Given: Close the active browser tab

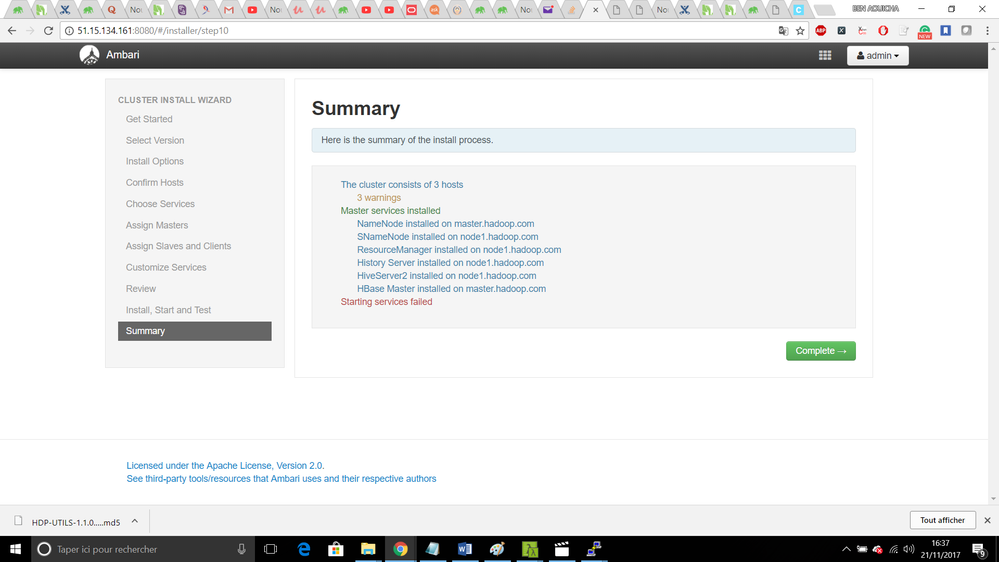Looking at the screenshot, I should [x=596, y=10].
